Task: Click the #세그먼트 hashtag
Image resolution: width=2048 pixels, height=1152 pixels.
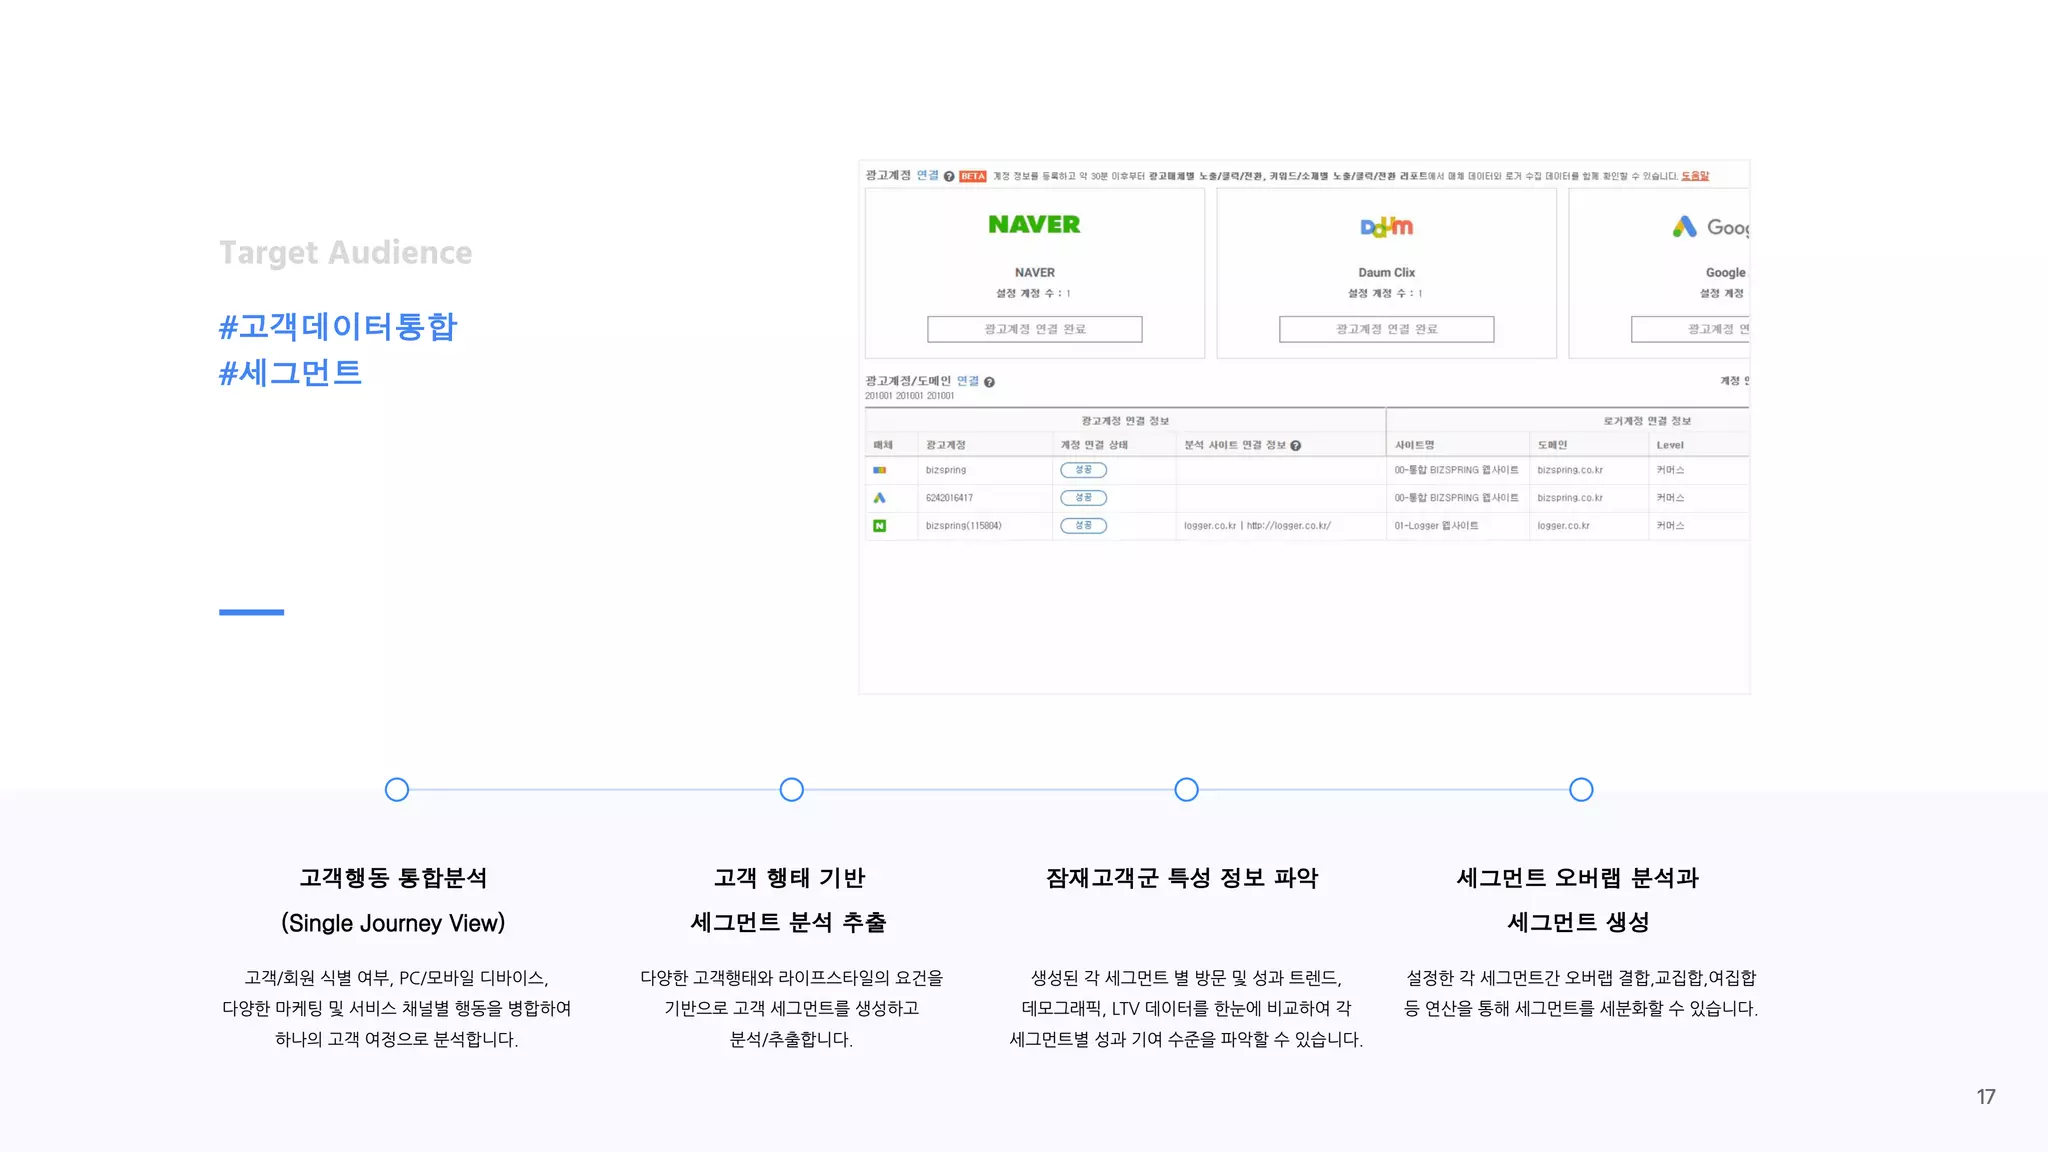Action: click(290, 373)
